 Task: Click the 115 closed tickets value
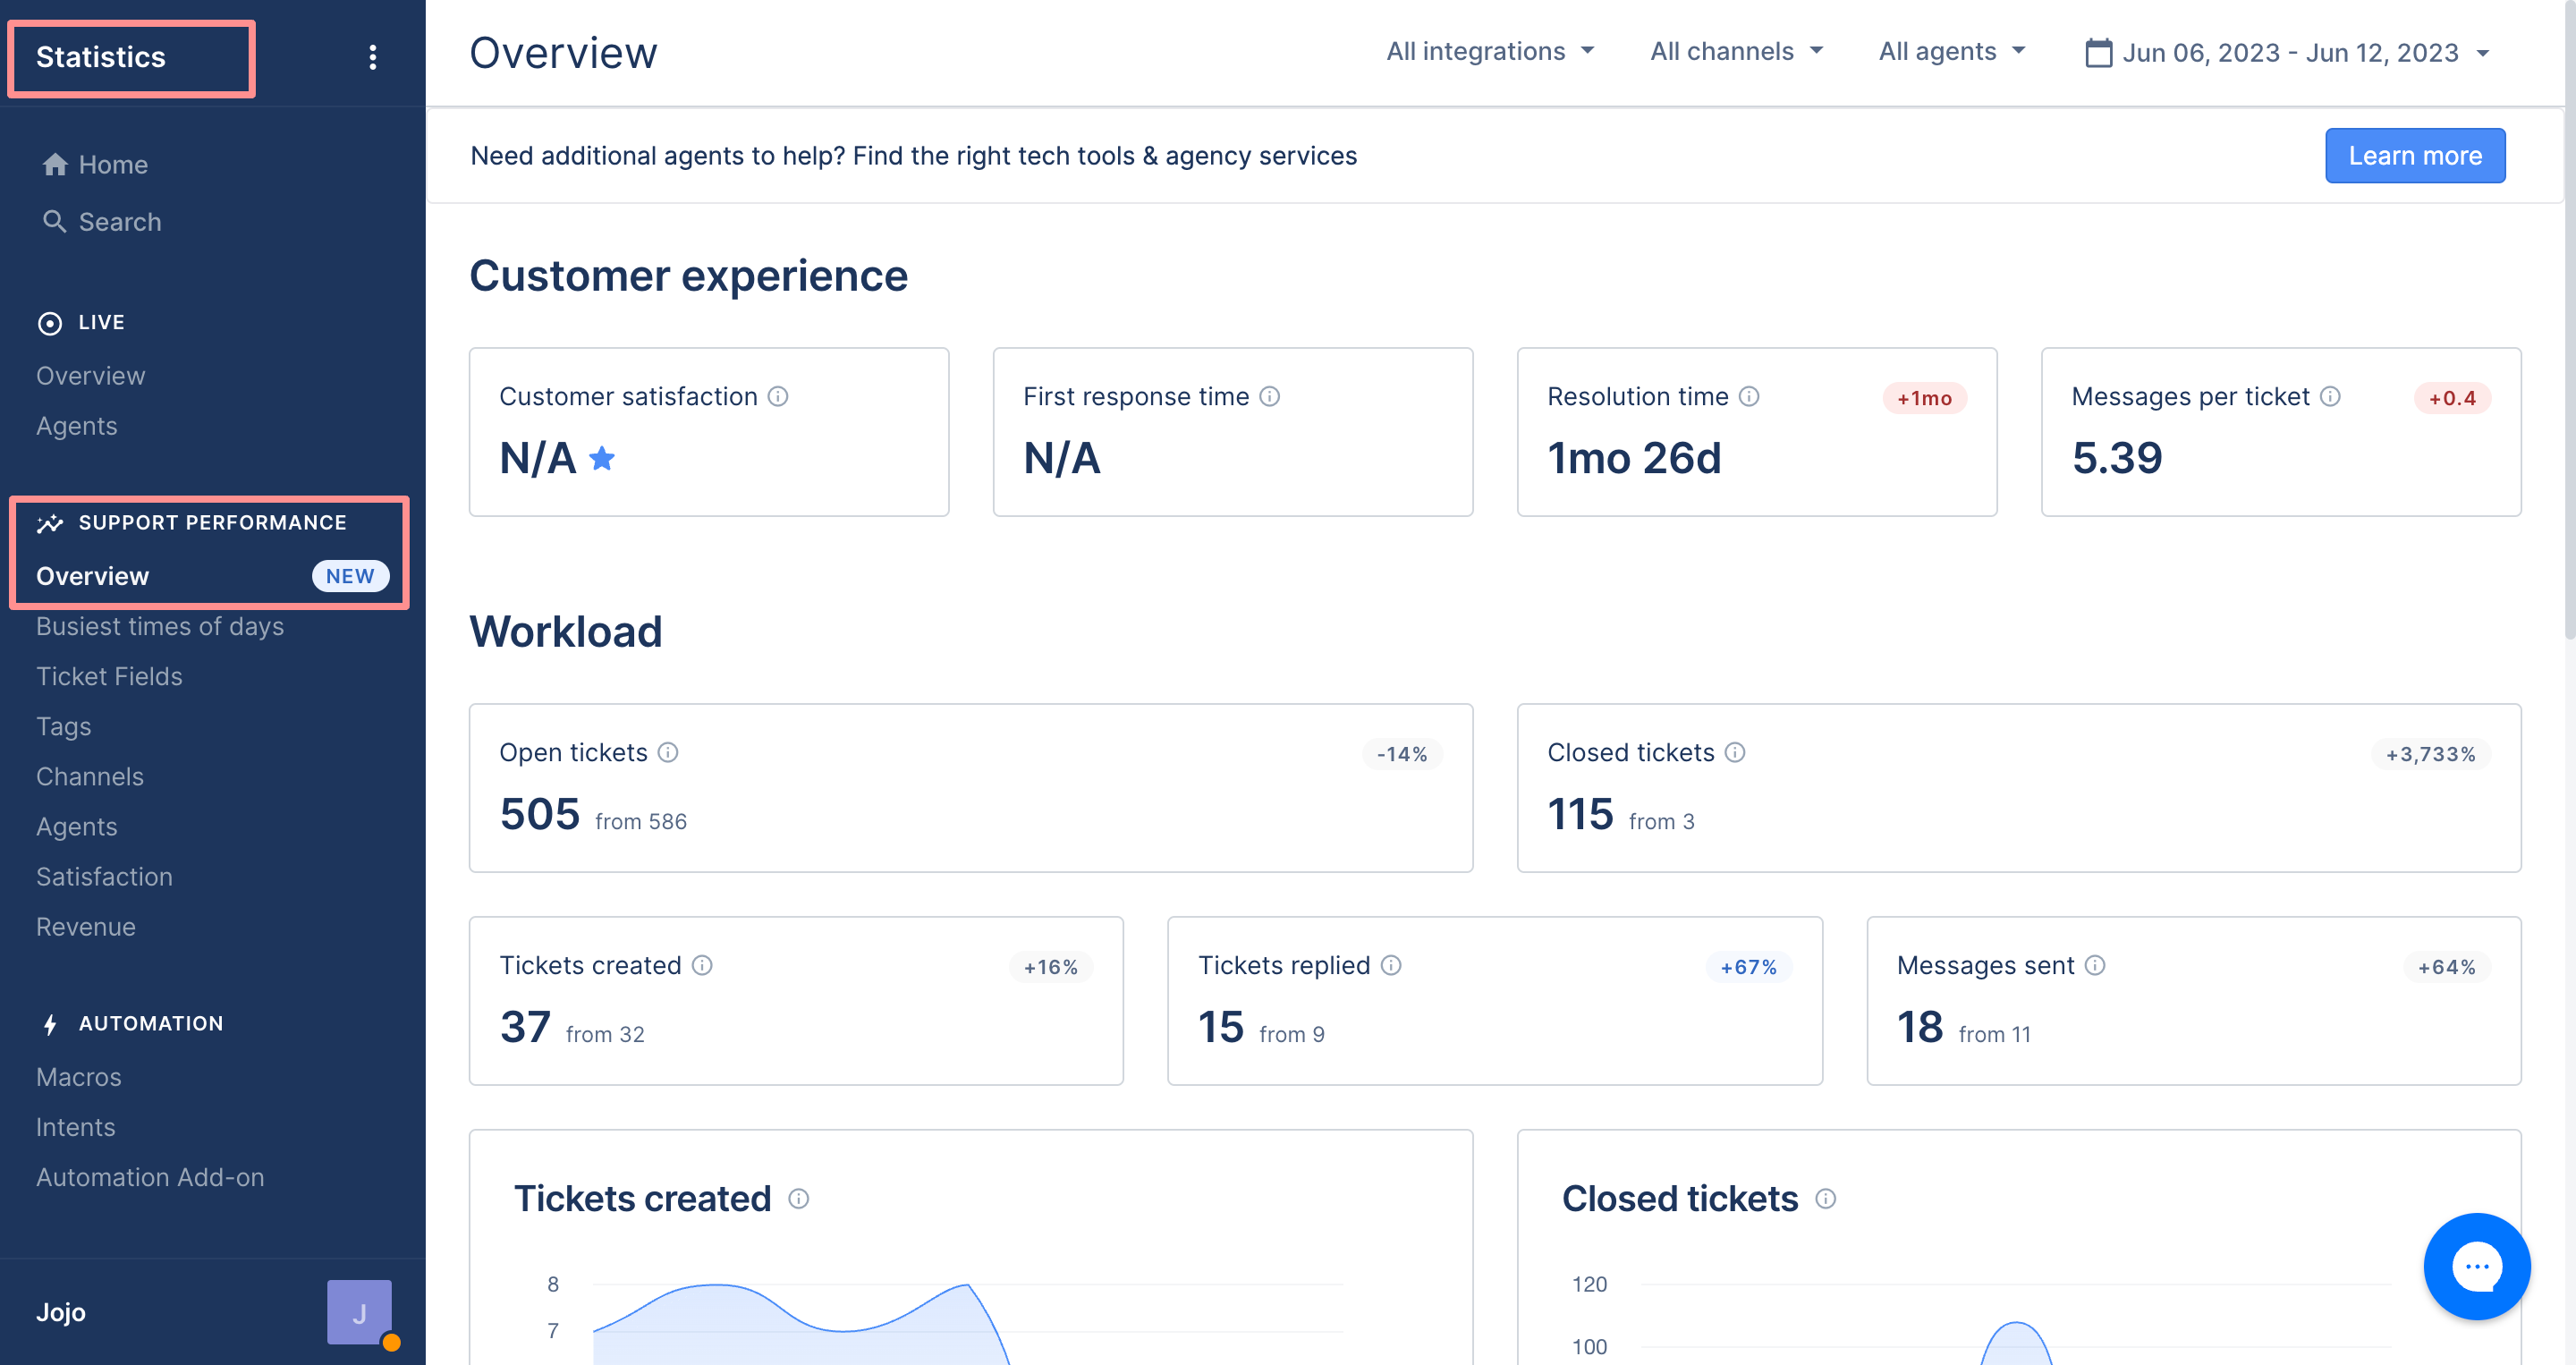click(x=1580, y=814)
